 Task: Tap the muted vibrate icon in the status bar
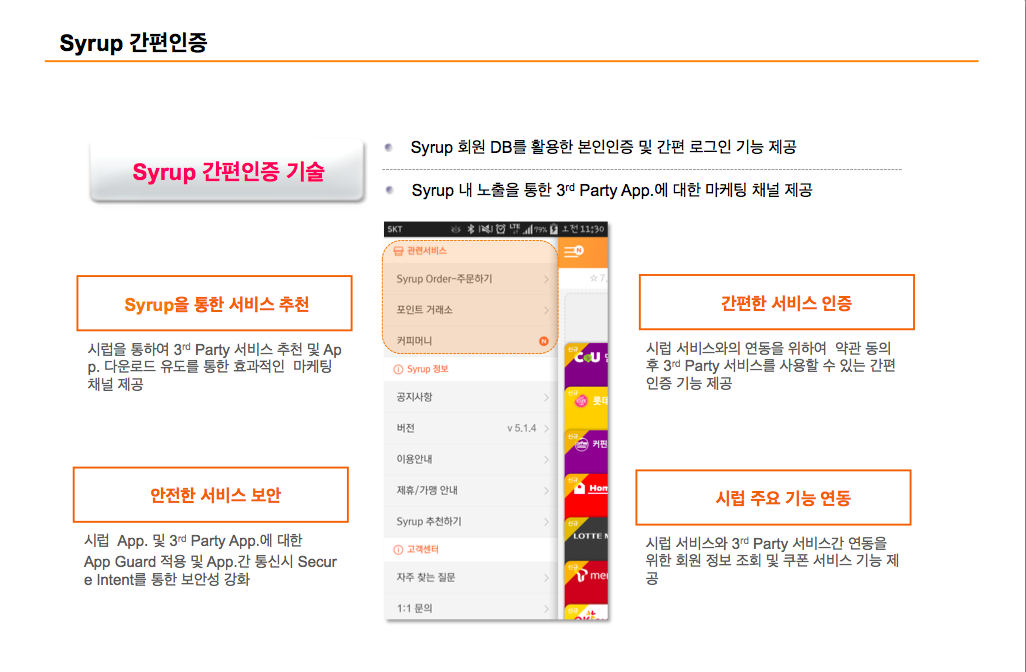click(x=485, y=229)
